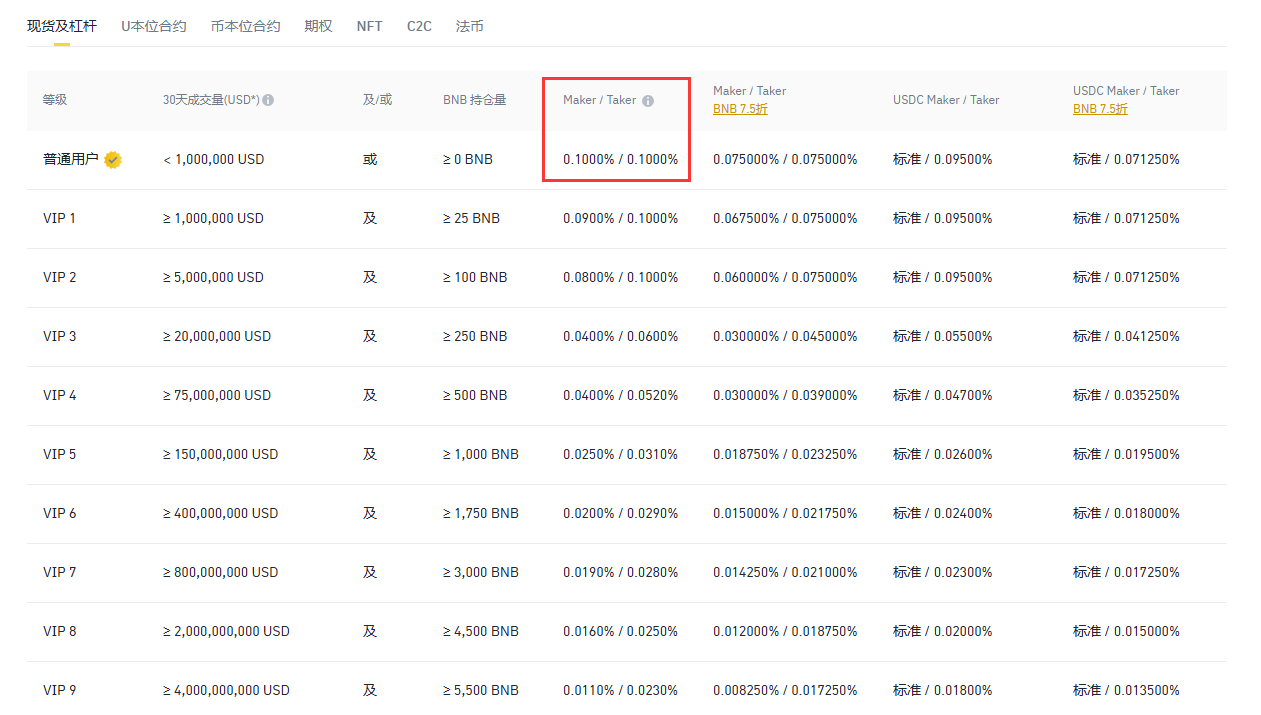The height and width of the screenshot is (715, 1261).
Task: Click the ≥ 5,500 BNB holding cell
Action: click(x=481, y=690)
